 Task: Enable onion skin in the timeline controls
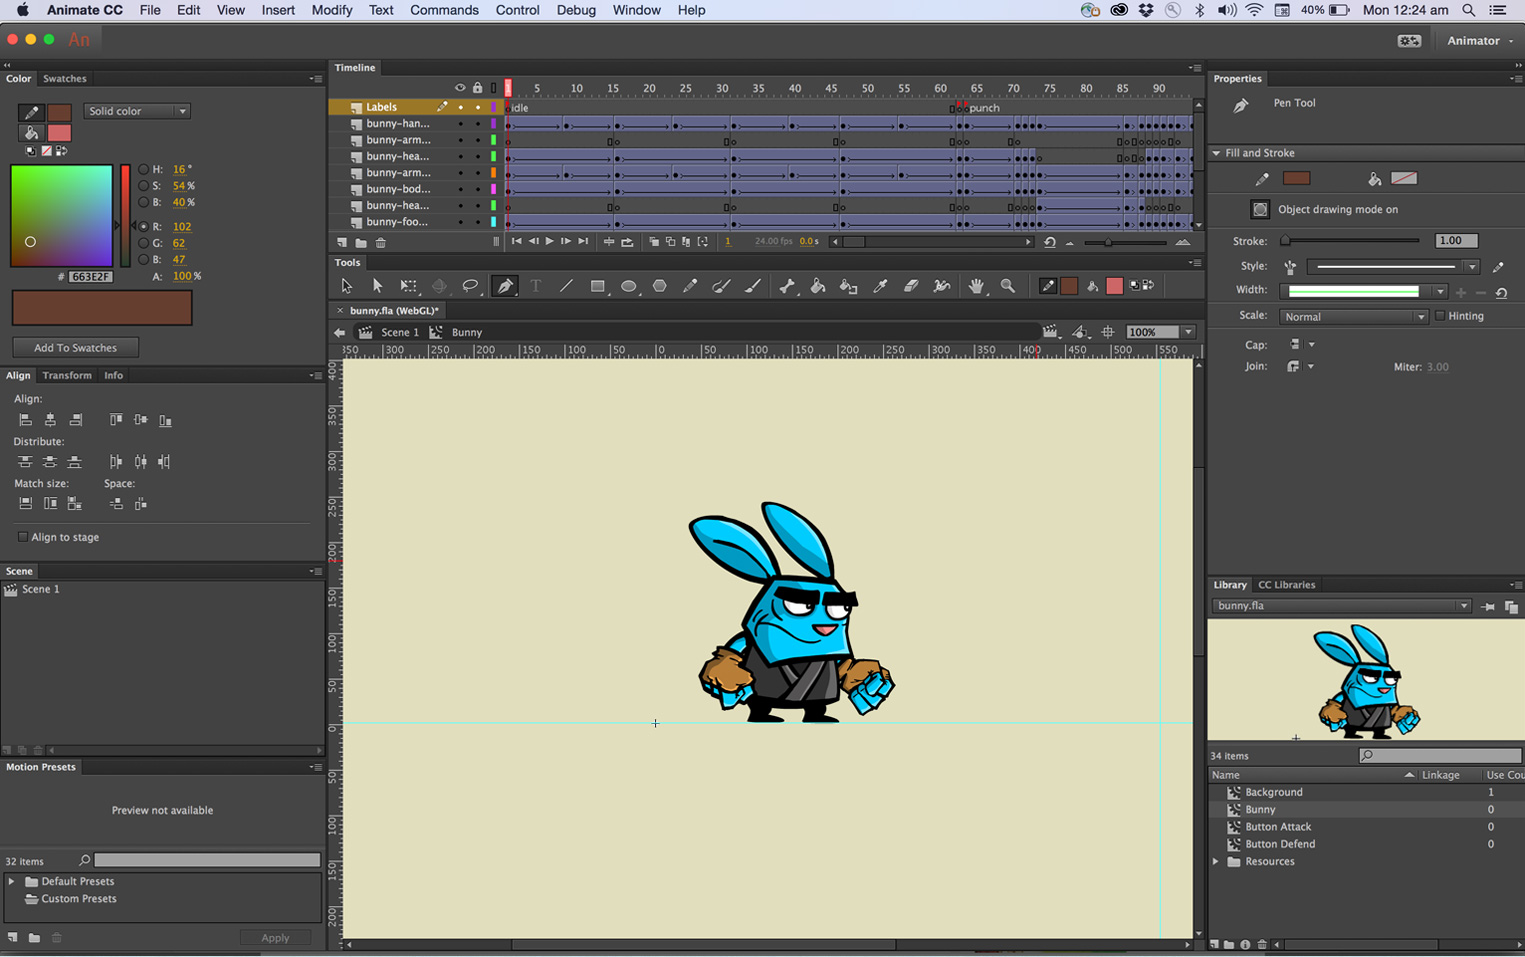(x=655, y=242)
